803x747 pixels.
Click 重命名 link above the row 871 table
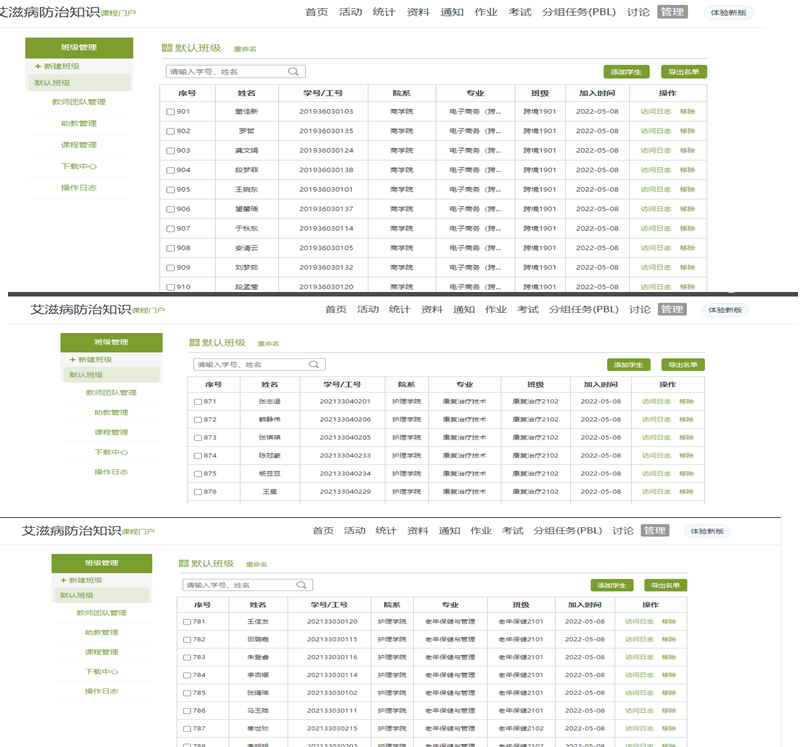[x=267, y=344]
